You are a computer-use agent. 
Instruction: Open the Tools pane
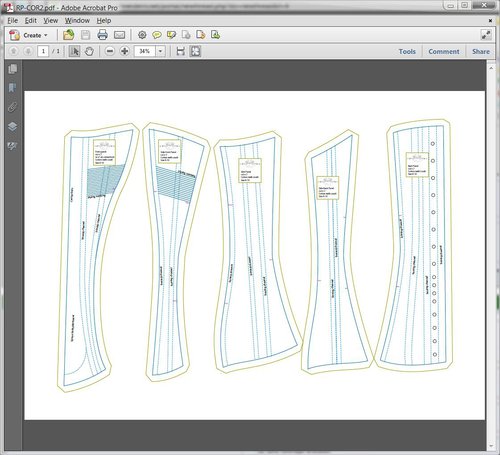coord(407,52)
